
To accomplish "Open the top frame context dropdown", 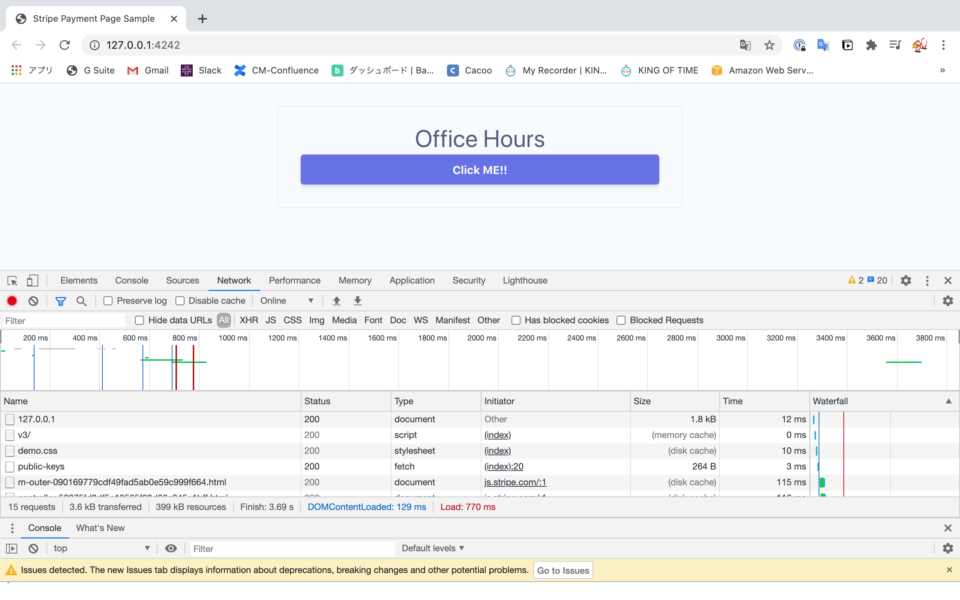I will pyautogui.click(x=100, y=548).
